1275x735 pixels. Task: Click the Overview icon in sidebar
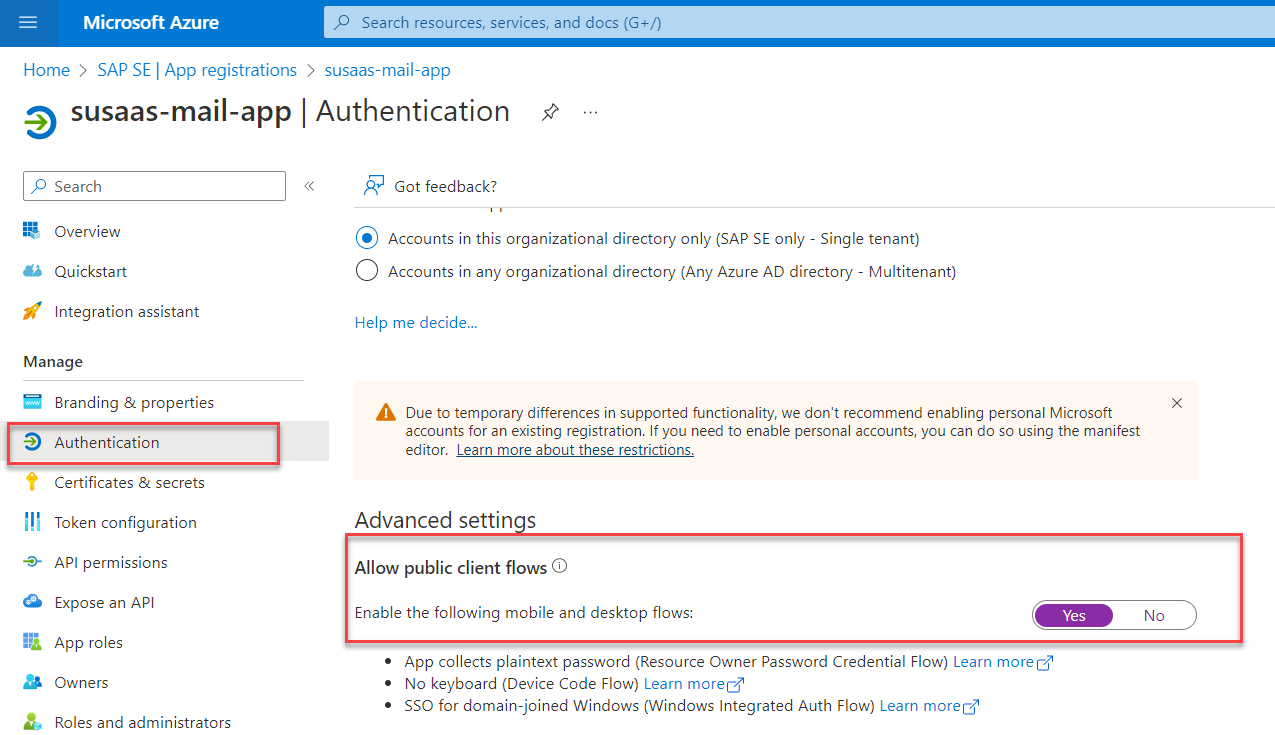click(33, 231)
